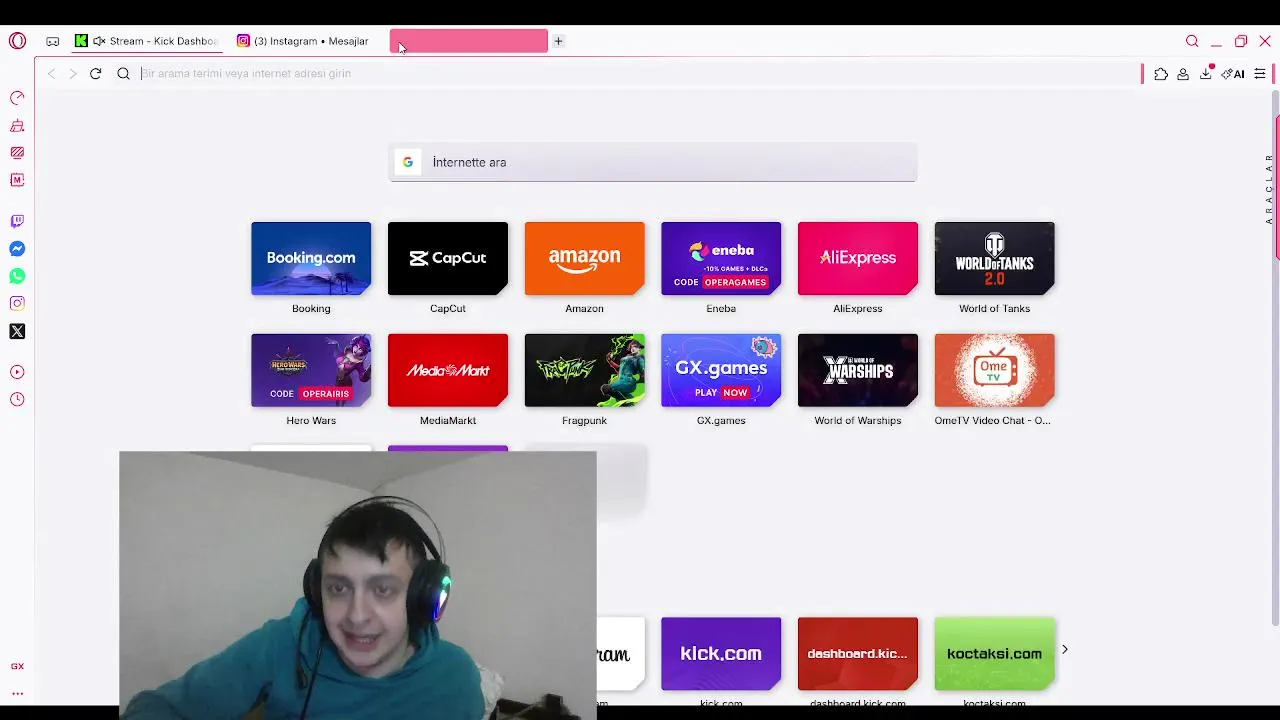Open the Amazon speed dial tile
The width and height of the screenshot is (1280, 720).
point(585,258)
